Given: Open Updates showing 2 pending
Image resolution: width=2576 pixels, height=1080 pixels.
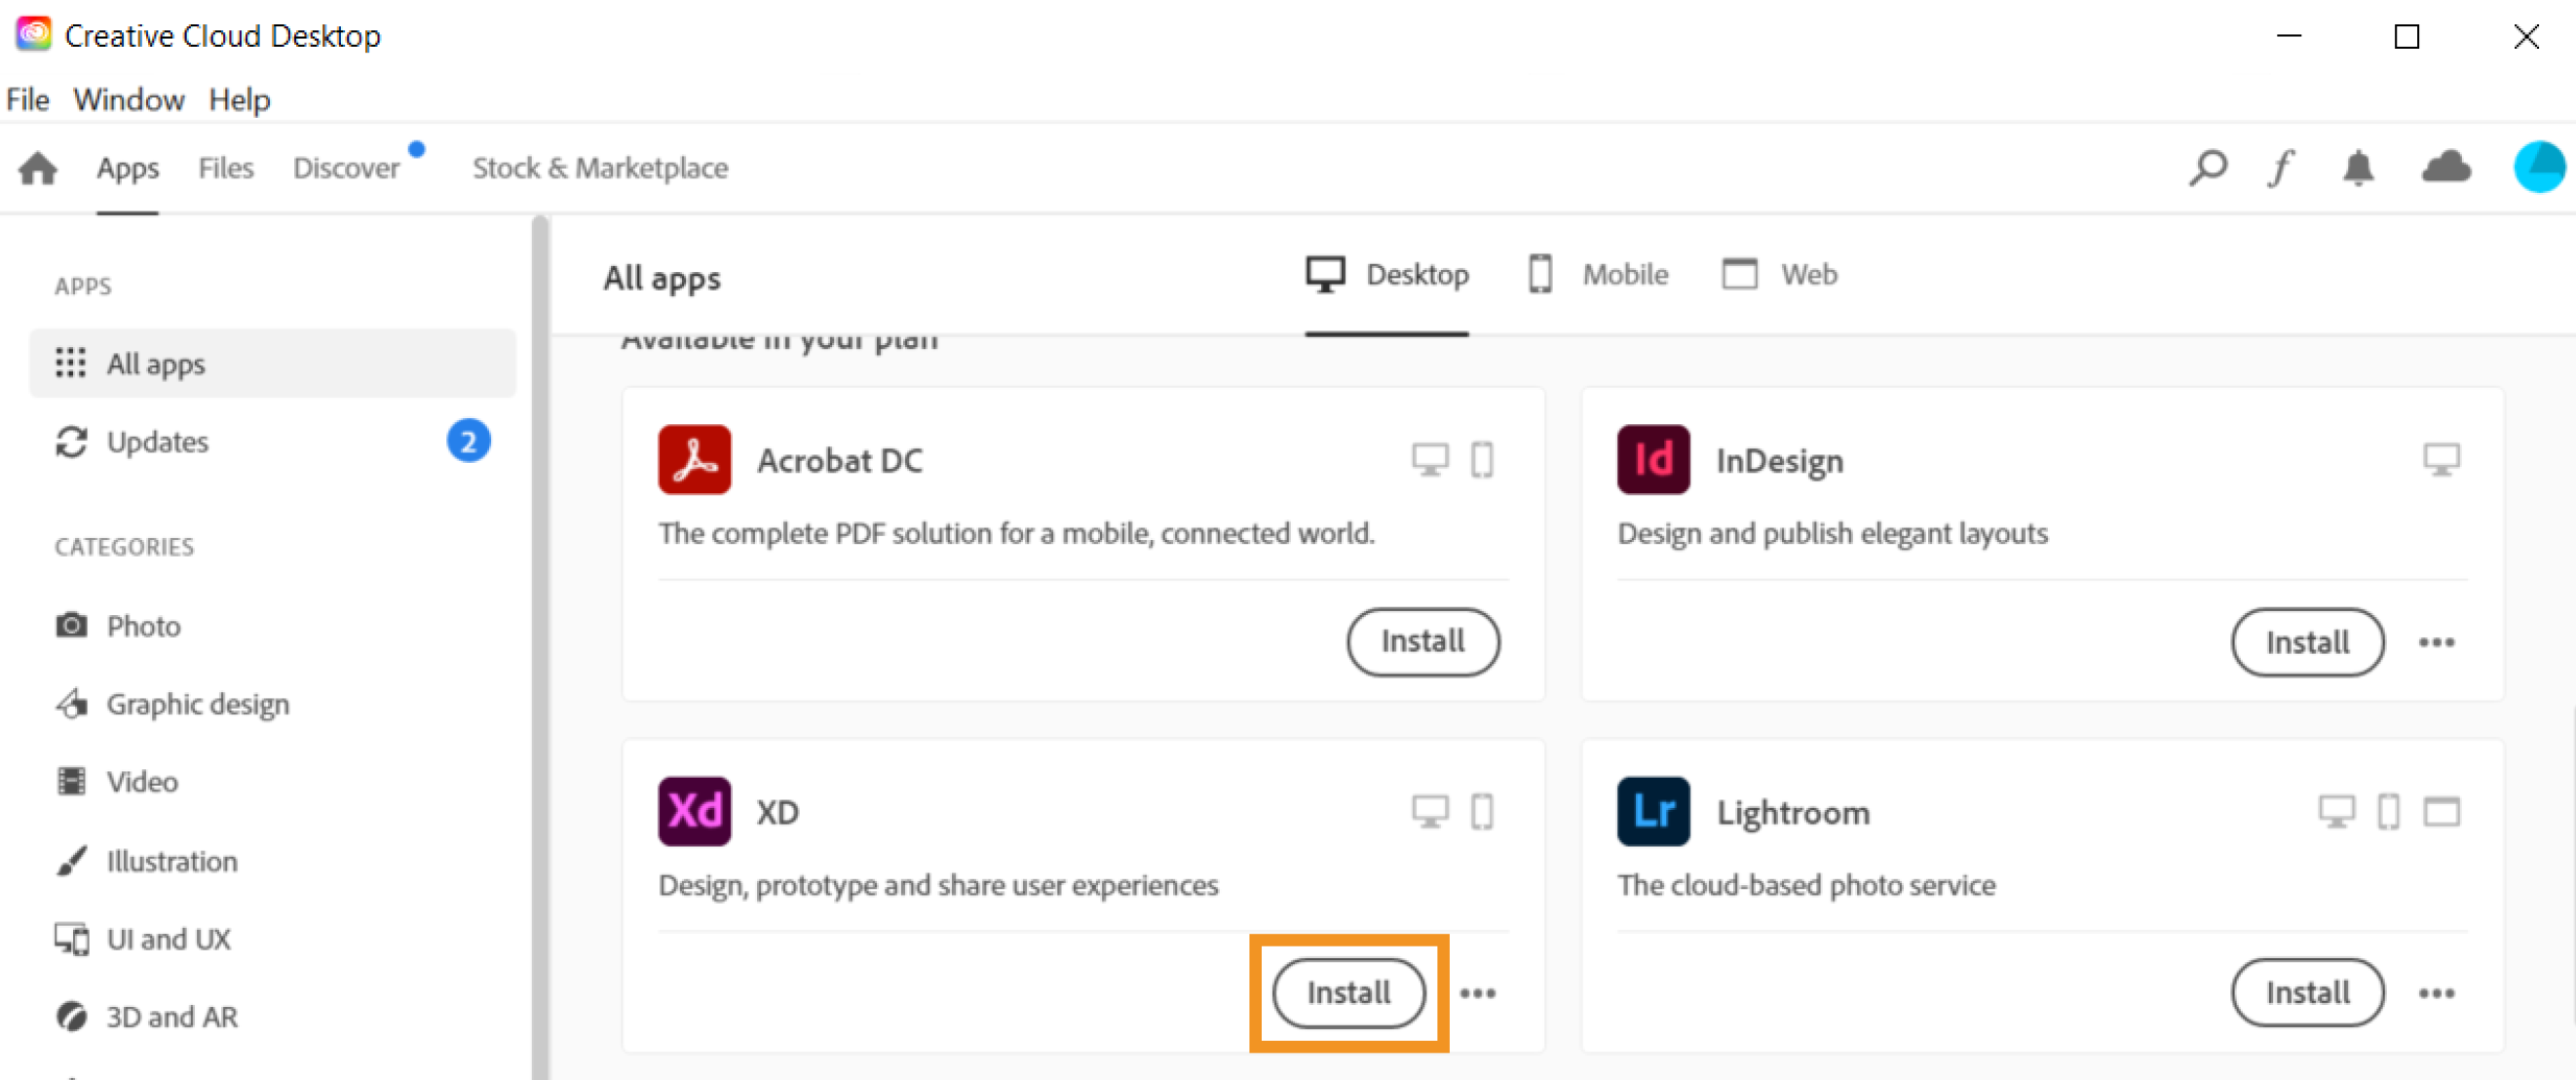Looking at the screenshot, I should click(x=157, y=441).
